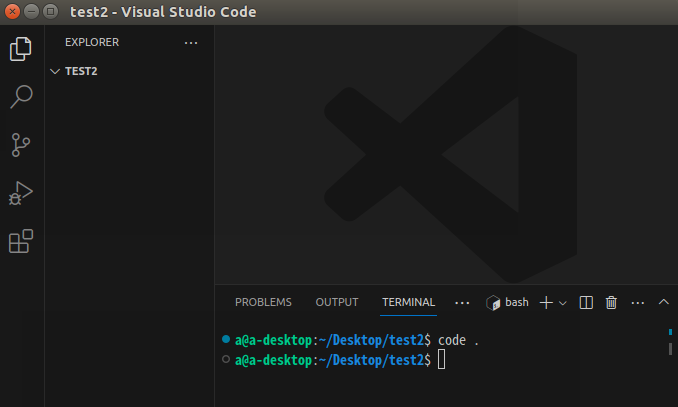Click the terminal scrollbar
This screenshot has height=407, width=678.
coord(670,342)
